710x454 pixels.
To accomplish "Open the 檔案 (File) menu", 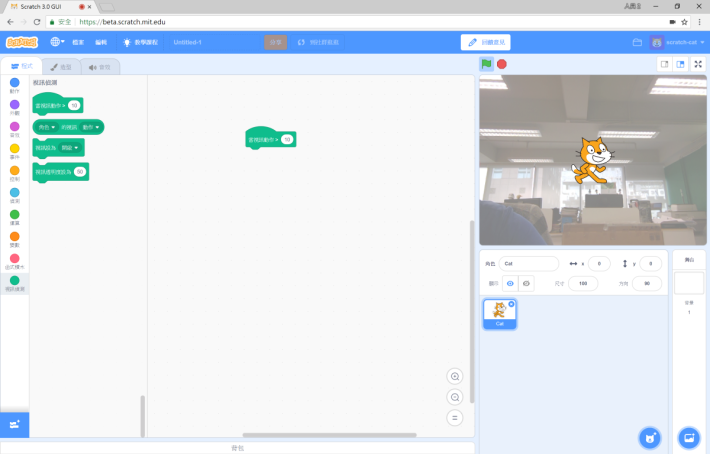I will click(78, 42).
